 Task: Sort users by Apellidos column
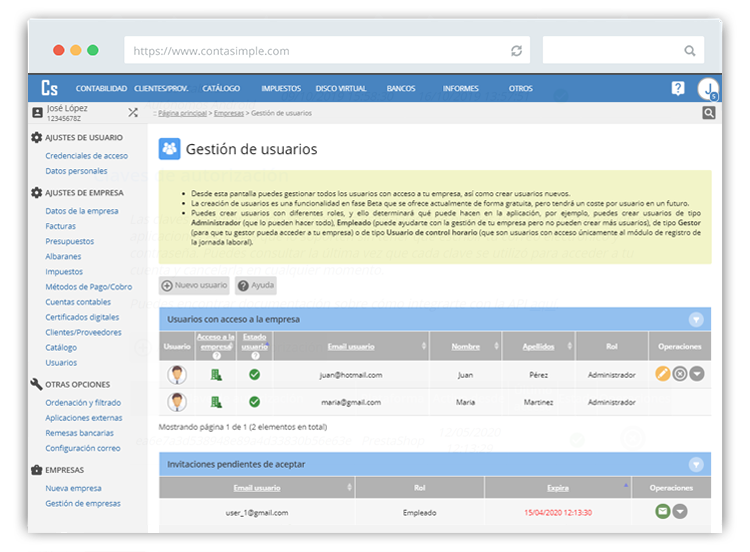pyautogui.click(x=538, y=346)
